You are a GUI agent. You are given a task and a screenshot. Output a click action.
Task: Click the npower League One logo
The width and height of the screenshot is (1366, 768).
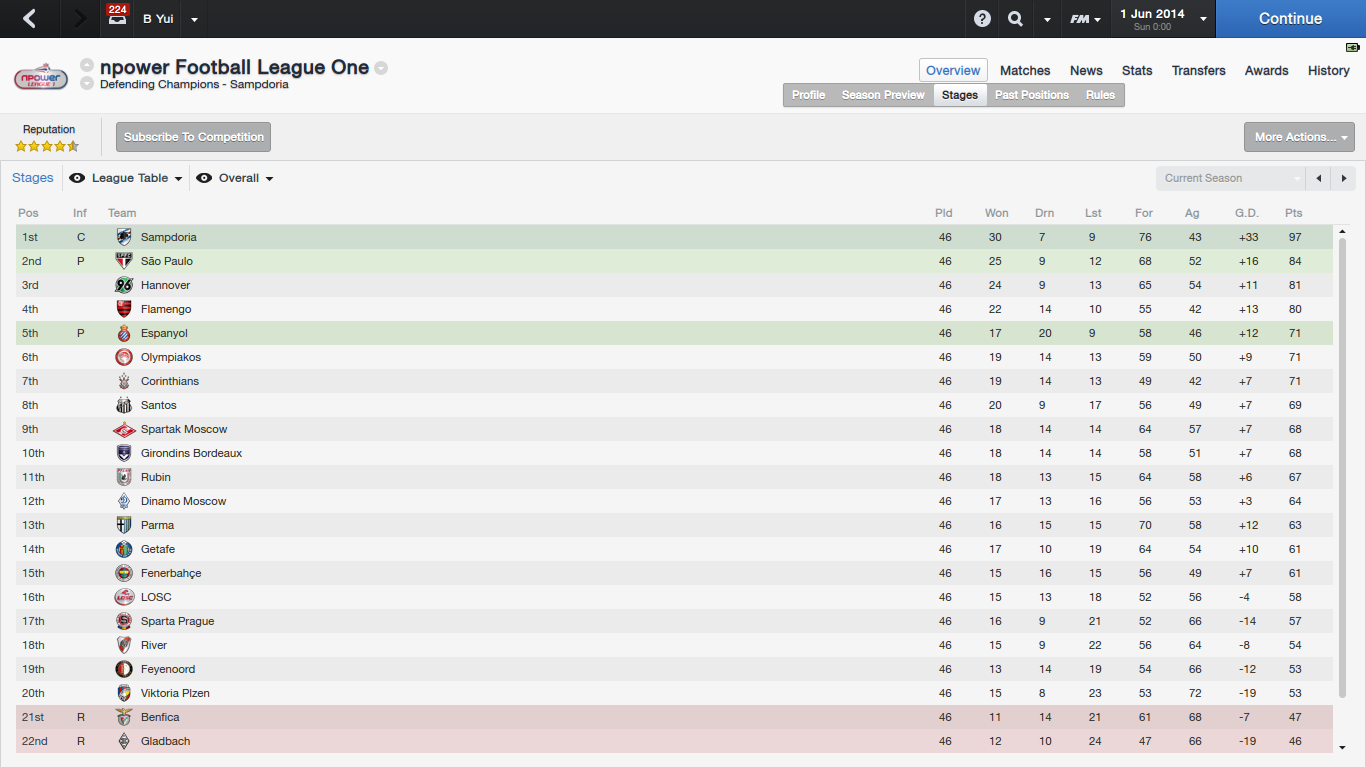(41, 78)
